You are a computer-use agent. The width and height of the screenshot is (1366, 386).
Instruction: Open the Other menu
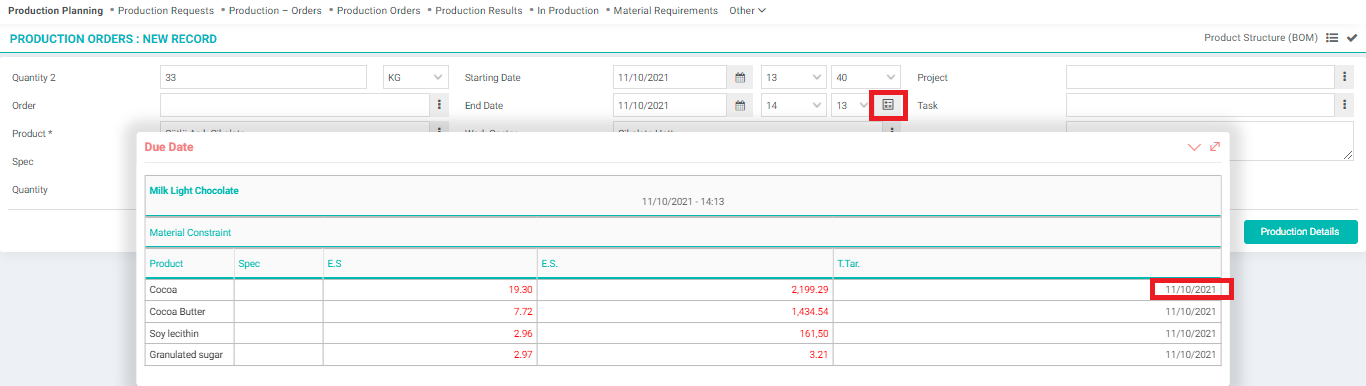tap(747, 11)
